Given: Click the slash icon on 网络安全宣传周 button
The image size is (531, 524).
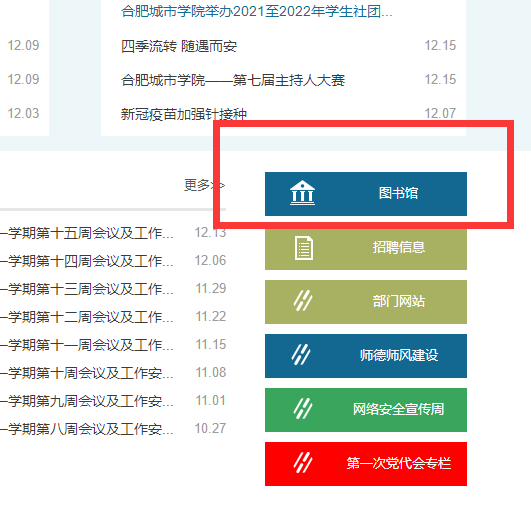Looking at the screenshot, I should (303, 408).
